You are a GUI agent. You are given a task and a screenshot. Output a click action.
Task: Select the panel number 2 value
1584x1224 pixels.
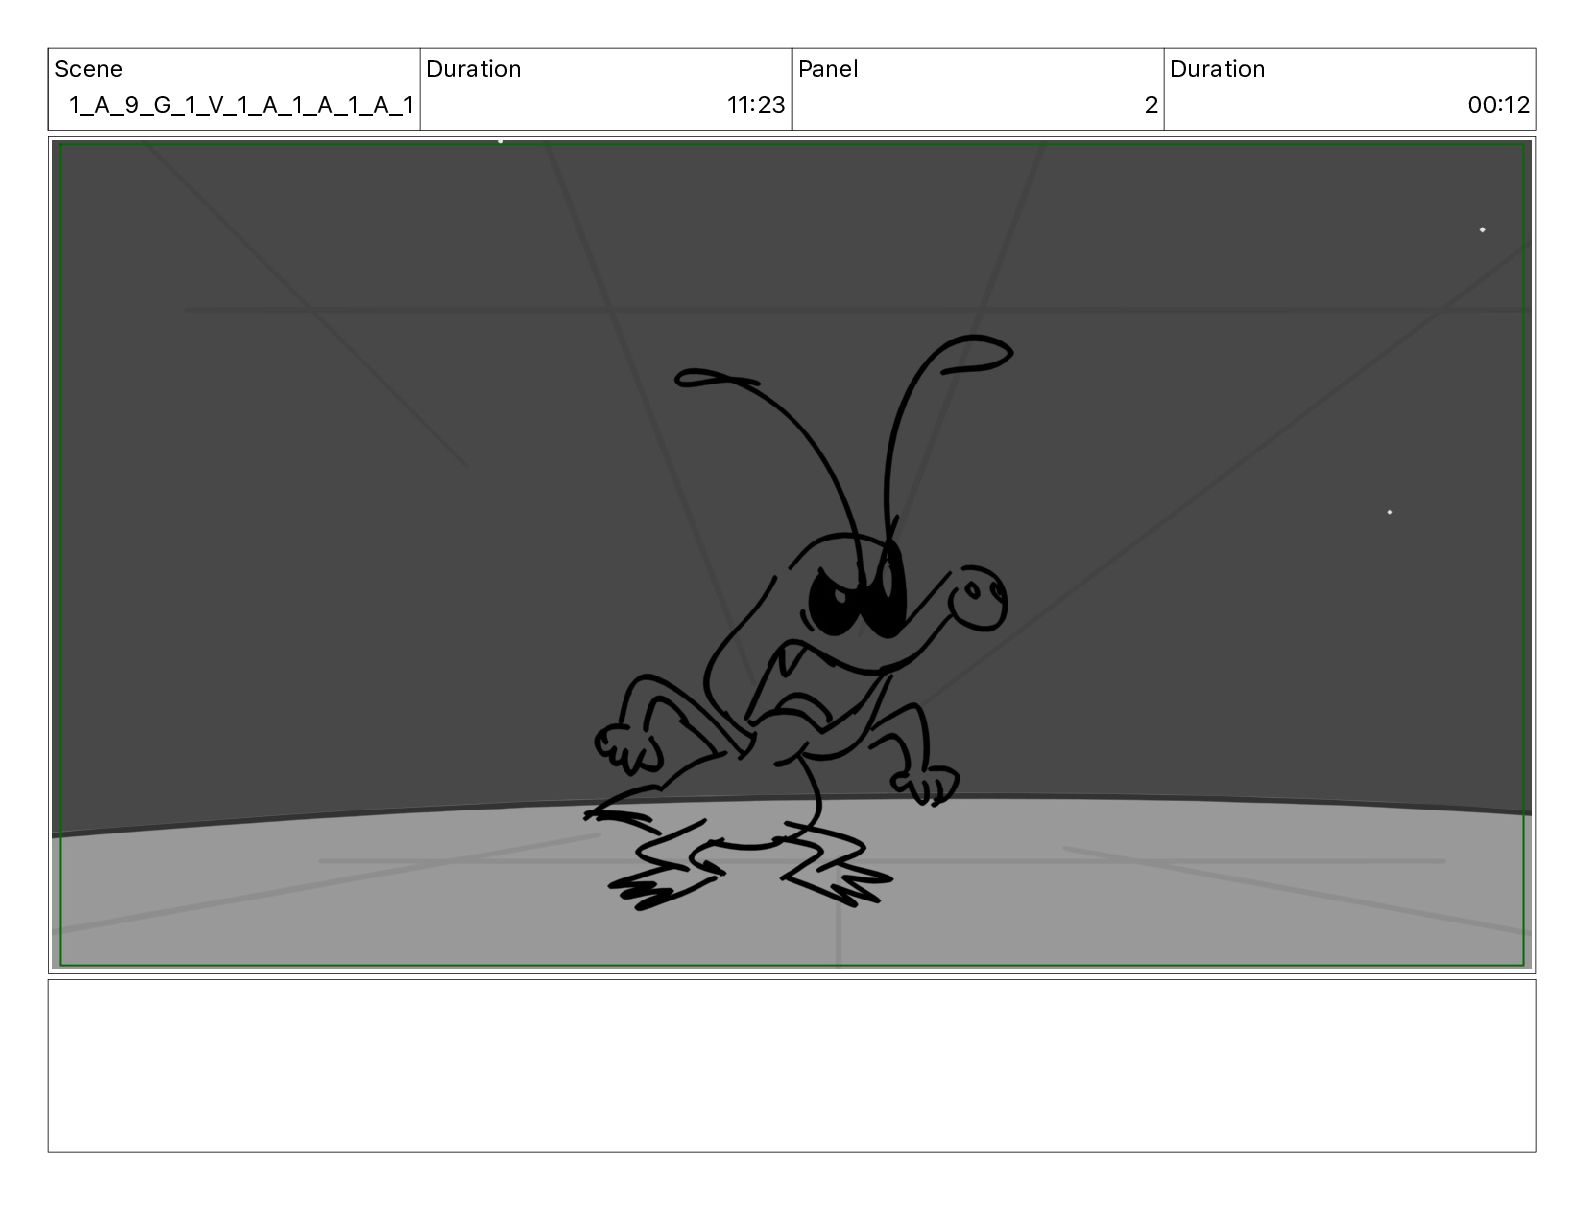tap(1150, 105)
